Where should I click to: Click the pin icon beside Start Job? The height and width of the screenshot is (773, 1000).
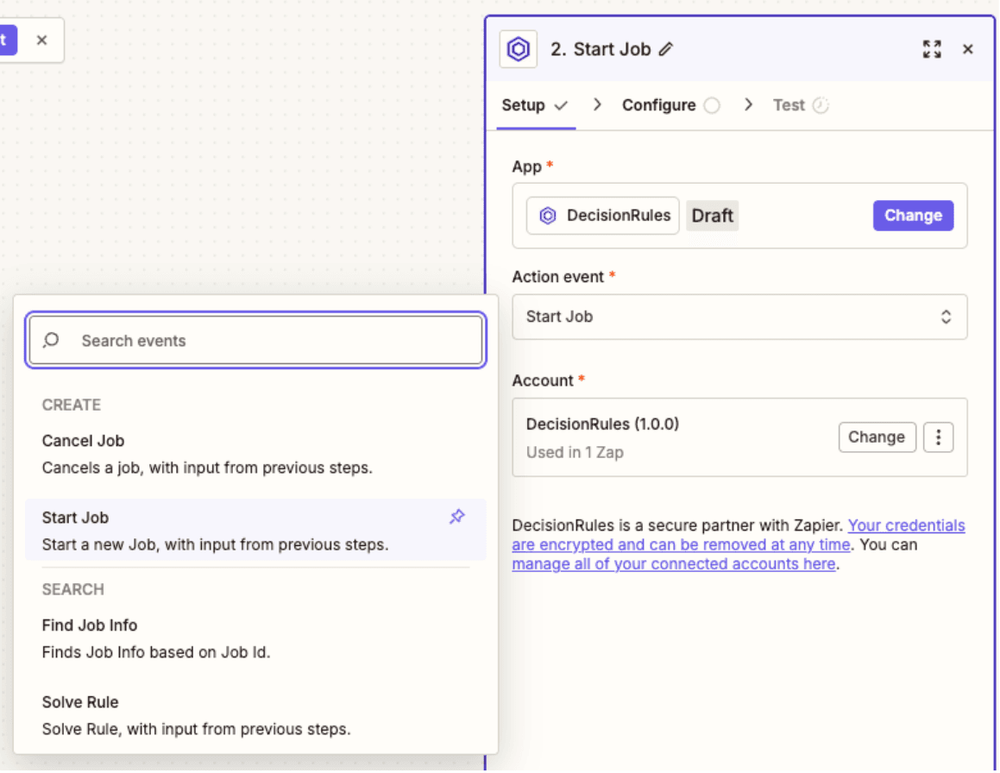(x=457, y=517)
